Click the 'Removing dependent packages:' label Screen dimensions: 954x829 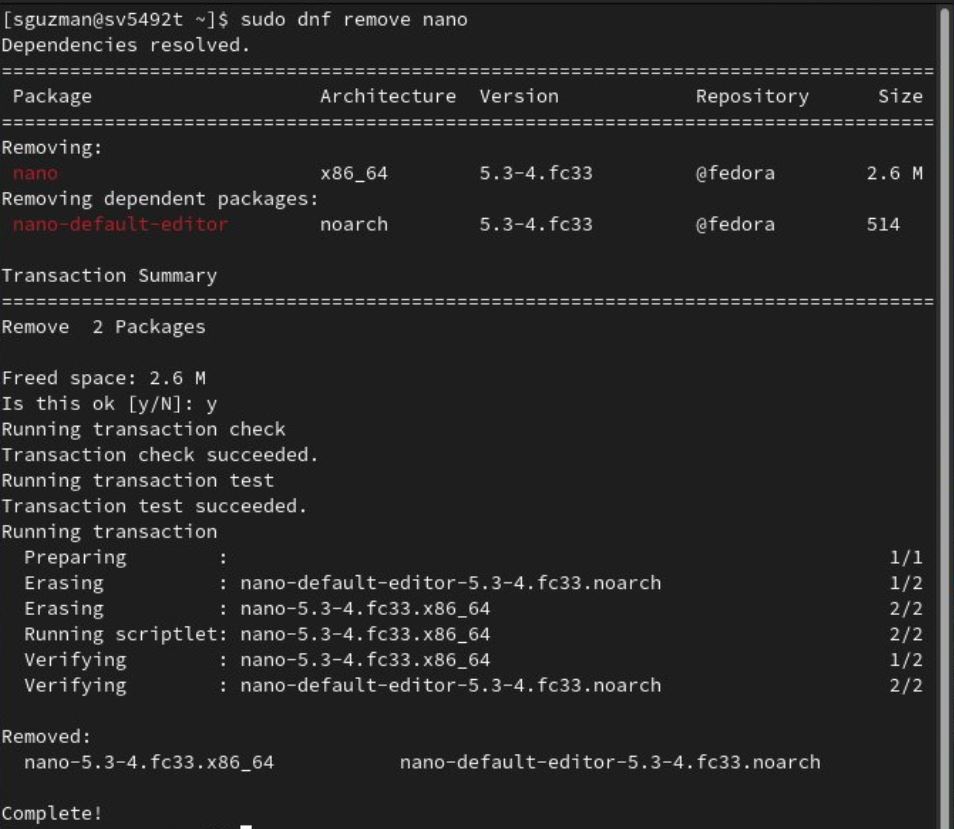point(160,199)
